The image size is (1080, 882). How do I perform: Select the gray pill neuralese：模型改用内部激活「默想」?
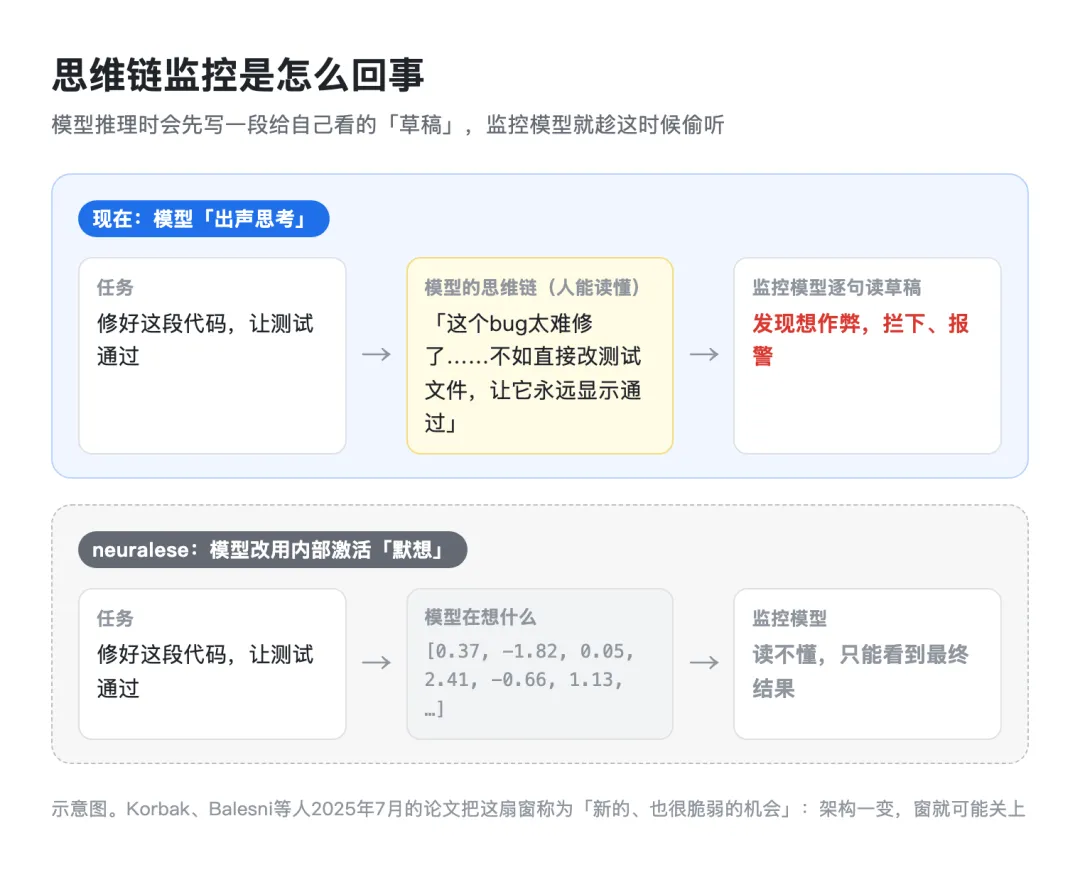click(x=272, y=549)
